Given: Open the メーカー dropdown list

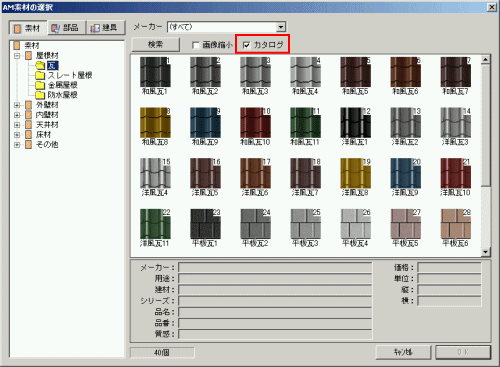Looking at the screenshot, I should [x=281, y=27].
